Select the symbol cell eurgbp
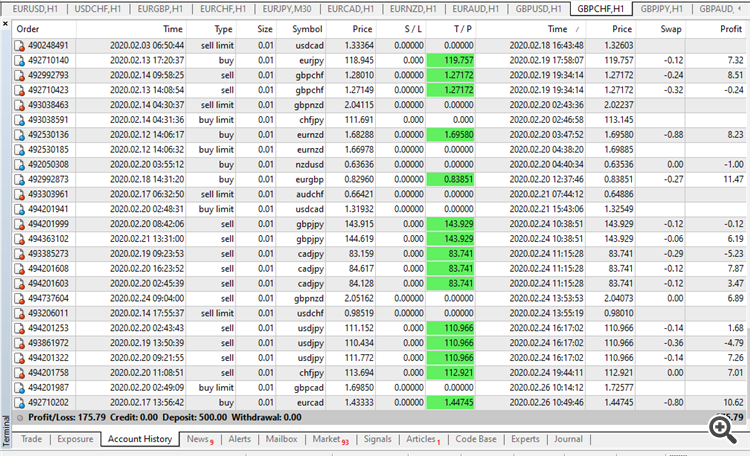The image size is (750, 456). [301, 180]
